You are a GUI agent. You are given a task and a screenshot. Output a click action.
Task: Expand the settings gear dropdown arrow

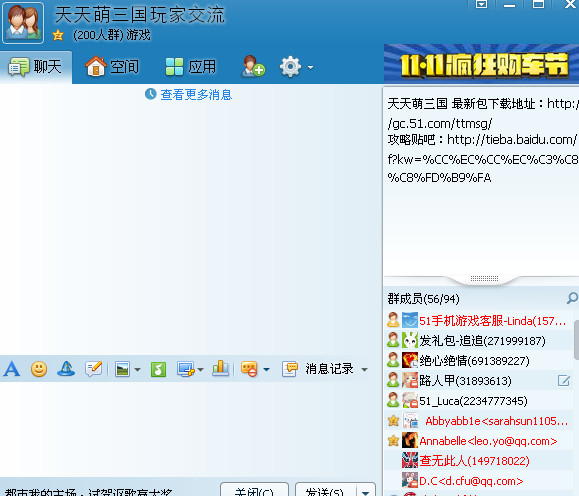tap(310, 68)
